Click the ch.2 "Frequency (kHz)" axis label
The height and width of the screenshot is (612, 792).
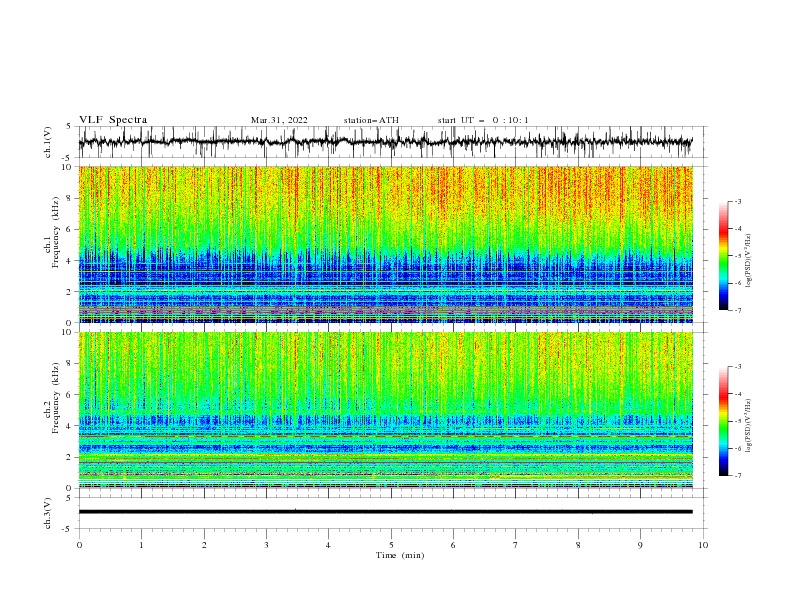(56, 398)
